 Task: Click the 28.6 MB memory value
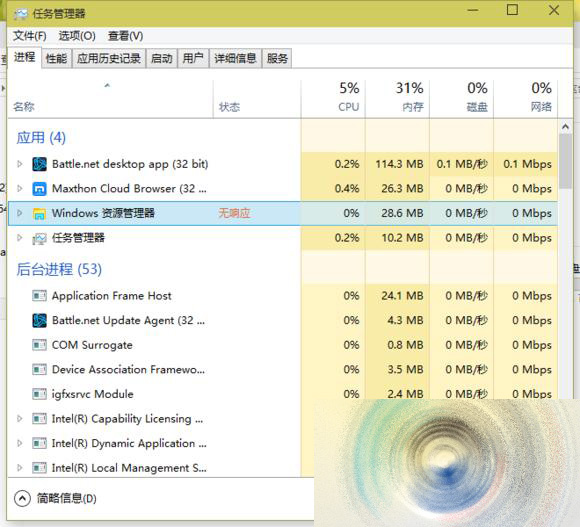402,213
